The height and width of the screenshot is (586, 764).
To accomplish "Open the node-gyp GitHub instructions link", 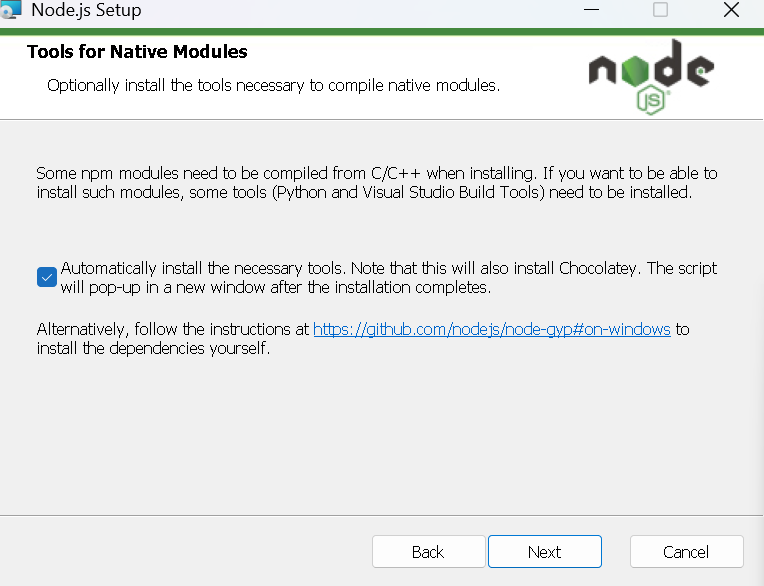I will [491, 329].
